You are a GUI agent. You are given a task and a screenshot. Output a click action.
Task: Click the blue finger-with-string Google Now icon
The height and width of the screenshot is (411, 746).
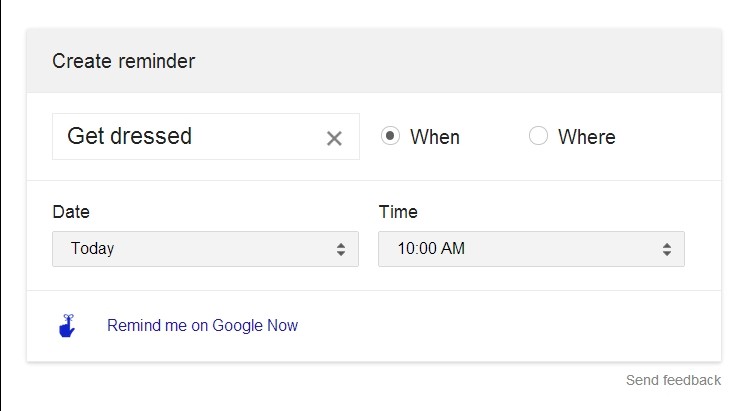click(68, 326)
